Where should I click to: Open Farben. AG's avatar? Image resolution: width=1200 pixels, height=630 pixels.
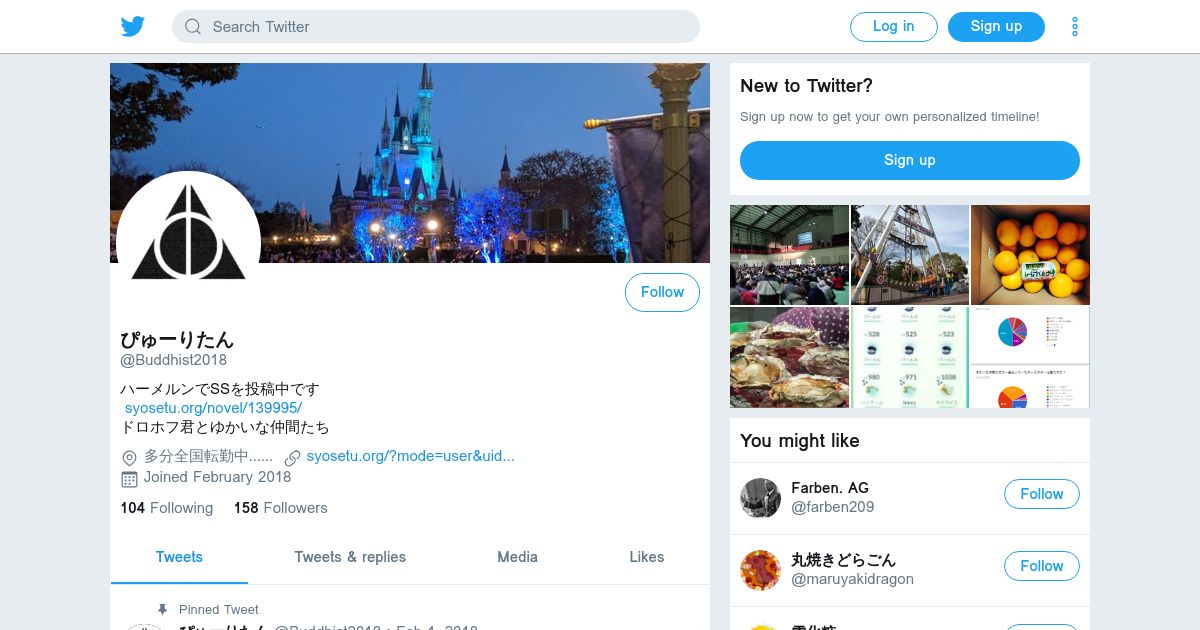(760, 498)
